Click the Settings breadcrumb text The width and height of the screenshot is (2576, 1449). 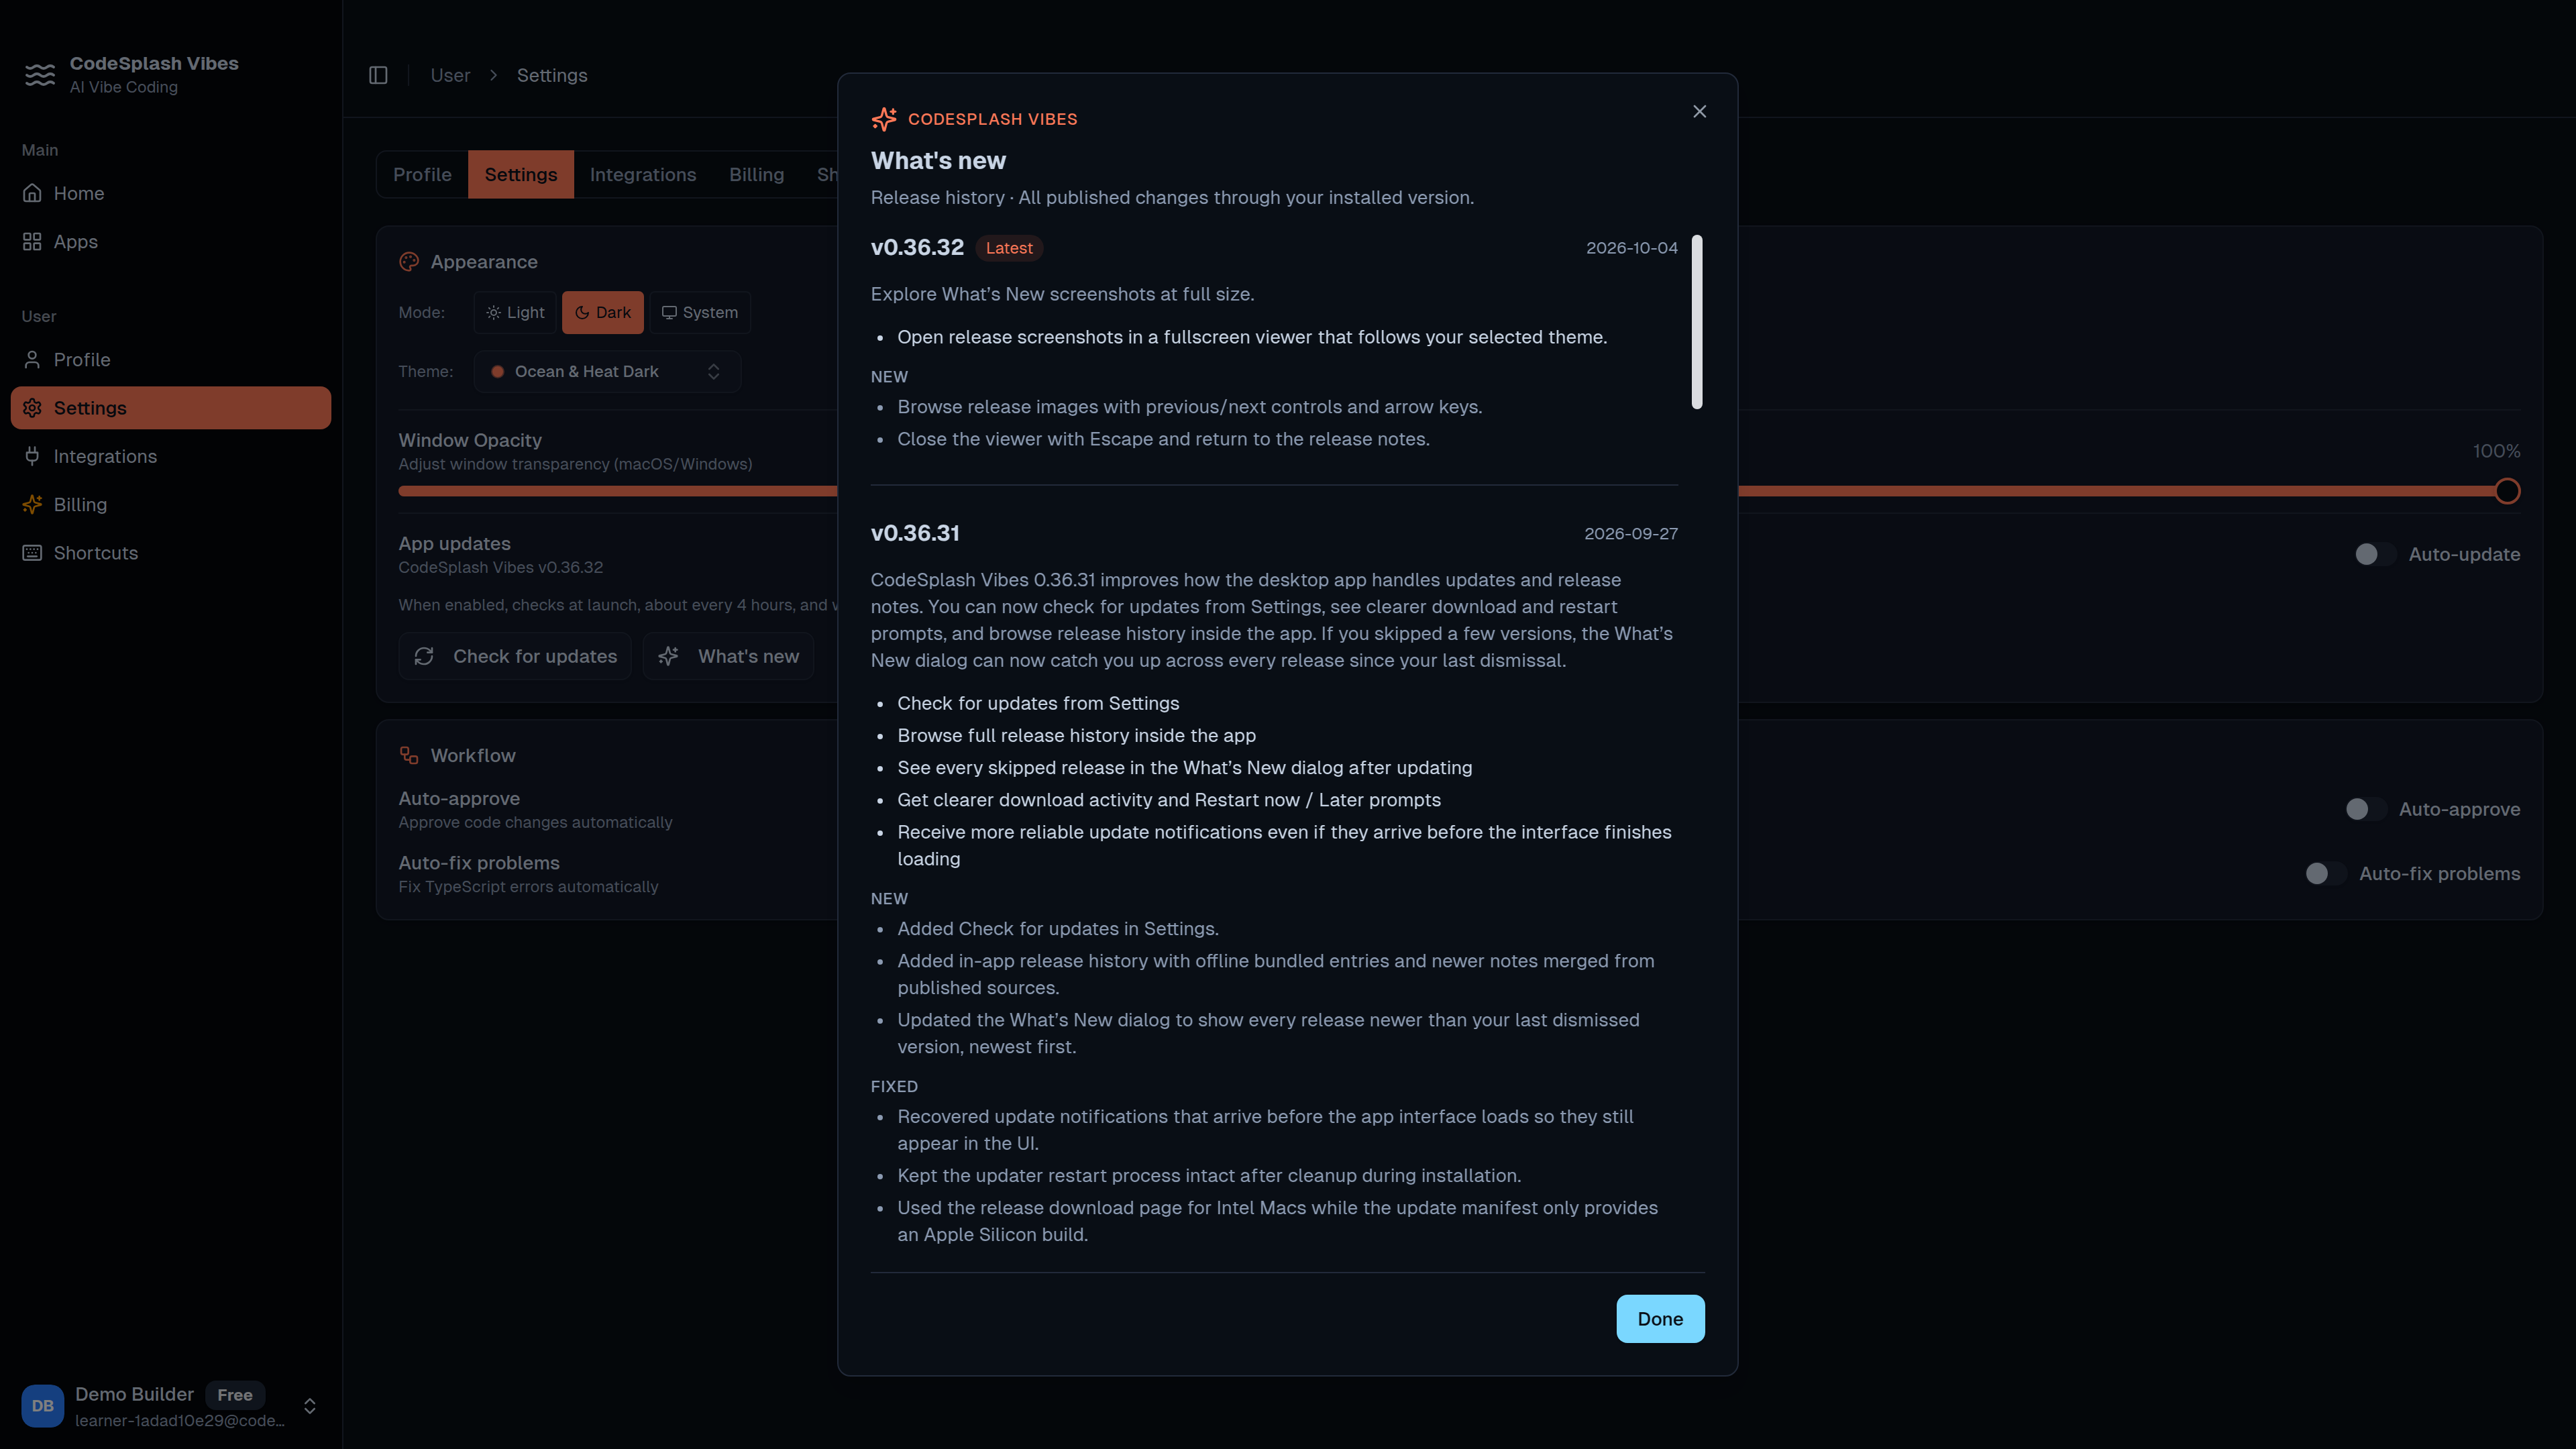click(552, 75)
